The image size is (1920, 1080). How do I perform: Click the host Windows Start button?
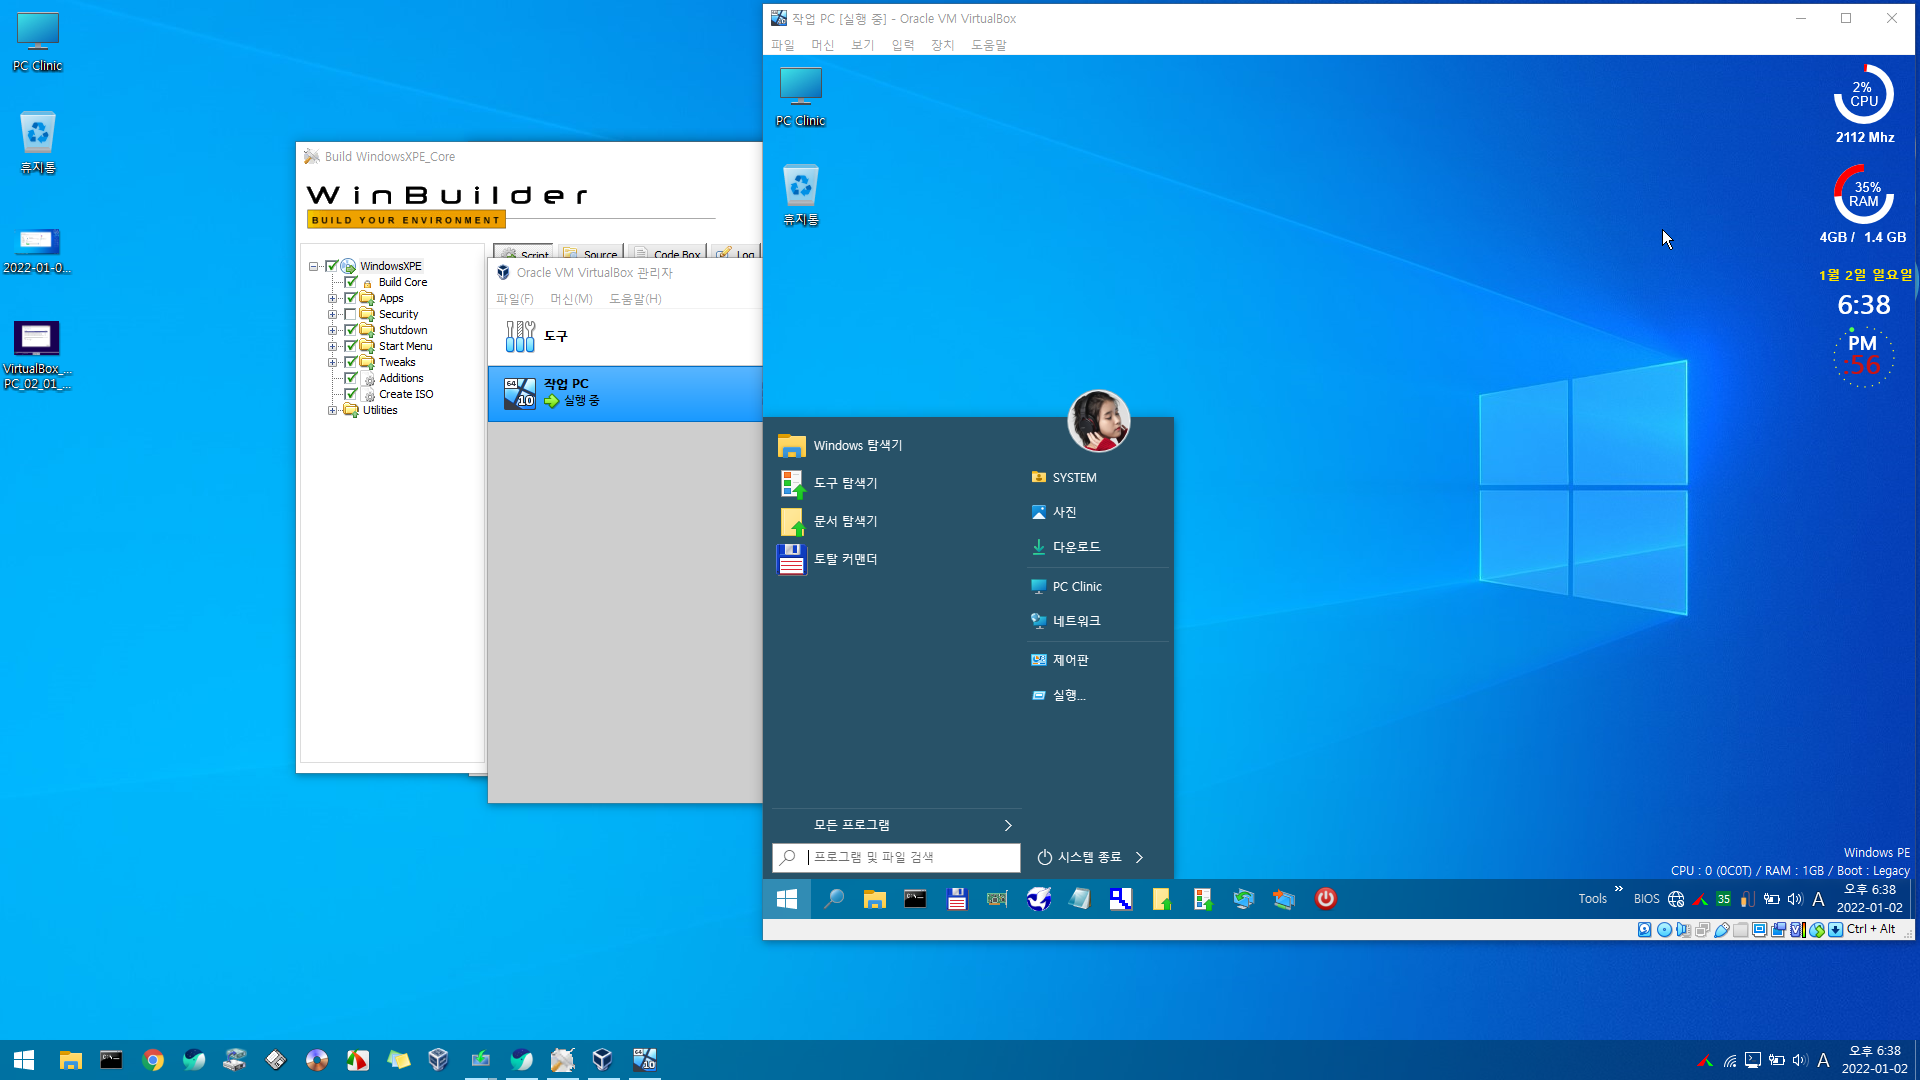(x=24, y=1060)
